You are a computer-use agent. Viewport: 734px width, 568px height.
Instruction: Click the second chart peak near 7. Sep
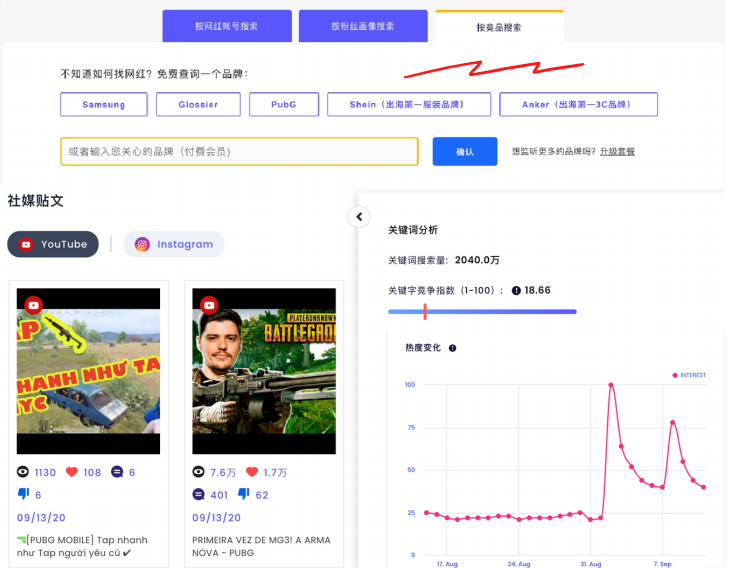(x=673, y=422)
